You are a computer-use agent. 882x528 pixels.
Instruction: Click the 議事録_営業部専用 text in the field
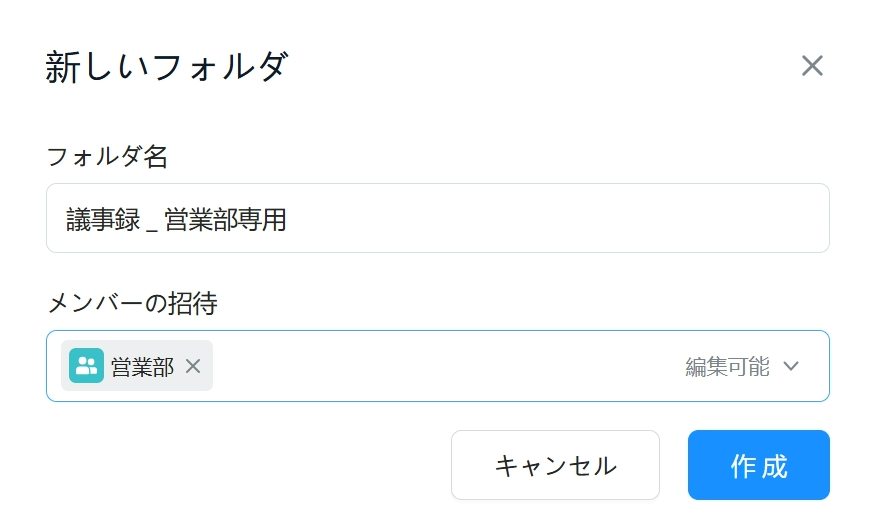click(176, 219)
